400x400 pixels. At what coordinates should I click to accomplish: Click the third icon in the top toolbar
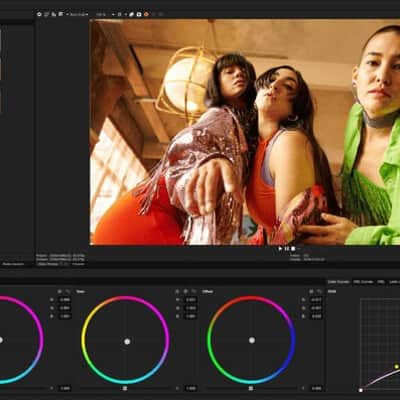point(54,14)
